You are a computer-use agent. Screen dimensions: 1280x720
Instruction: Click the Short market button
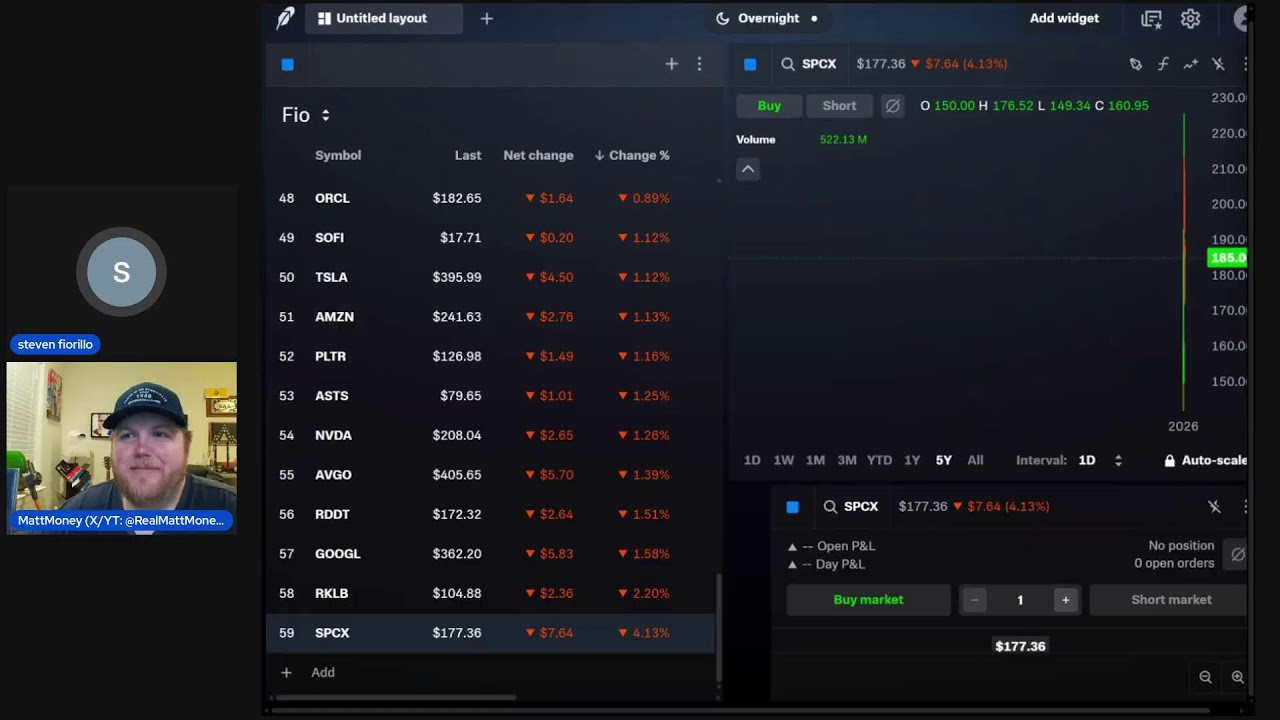(x=1168, y=600)
